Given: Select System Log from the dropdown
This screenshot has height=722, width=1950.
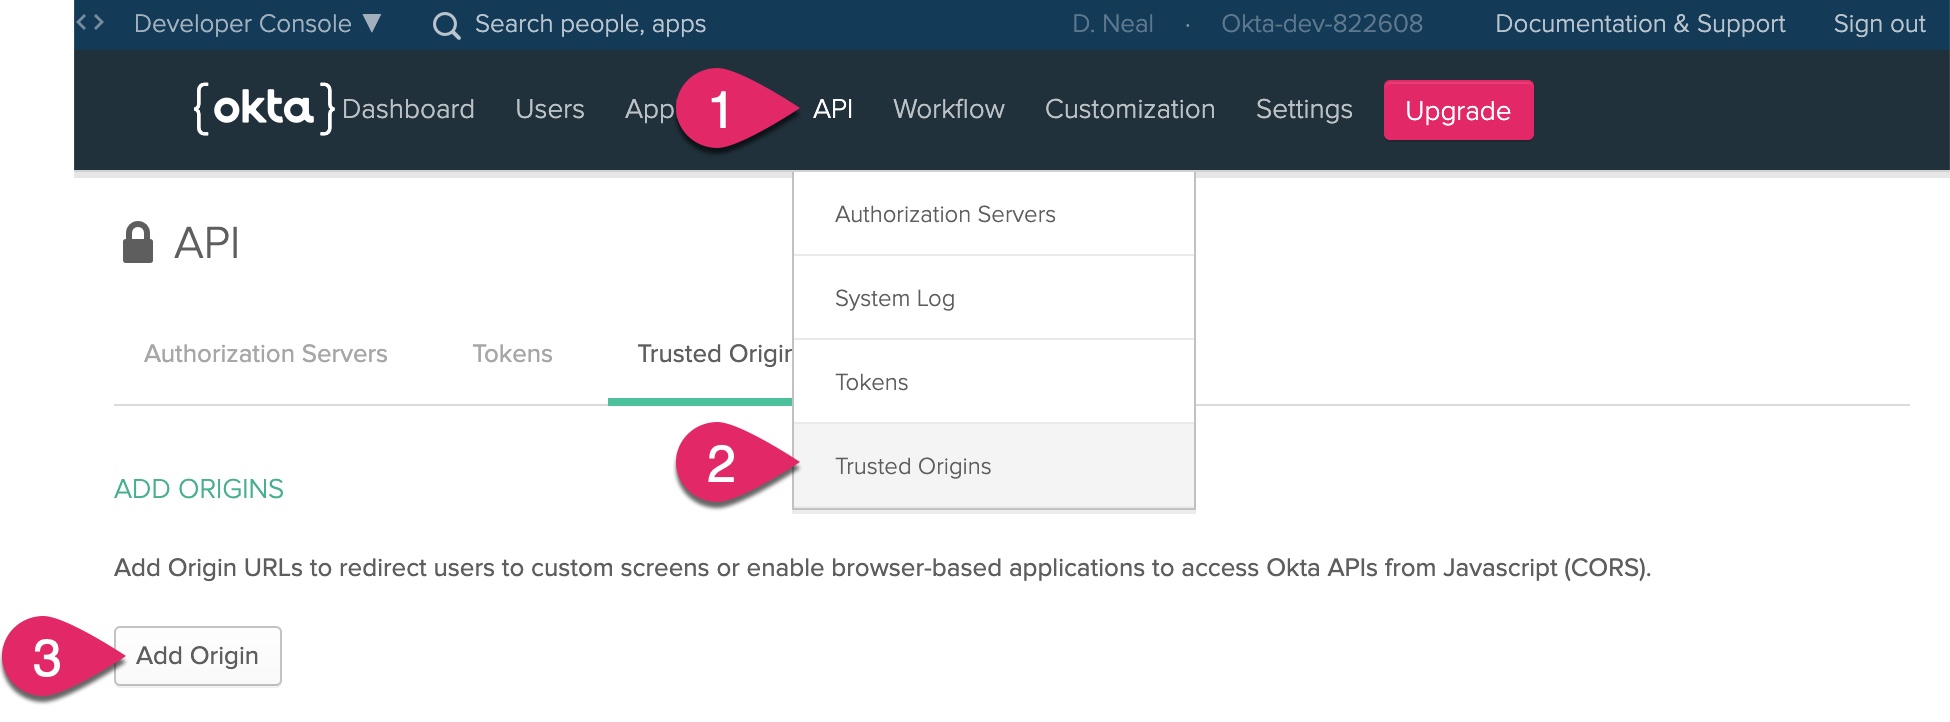Looking at the screenshot, I should (x=894, y=298).
